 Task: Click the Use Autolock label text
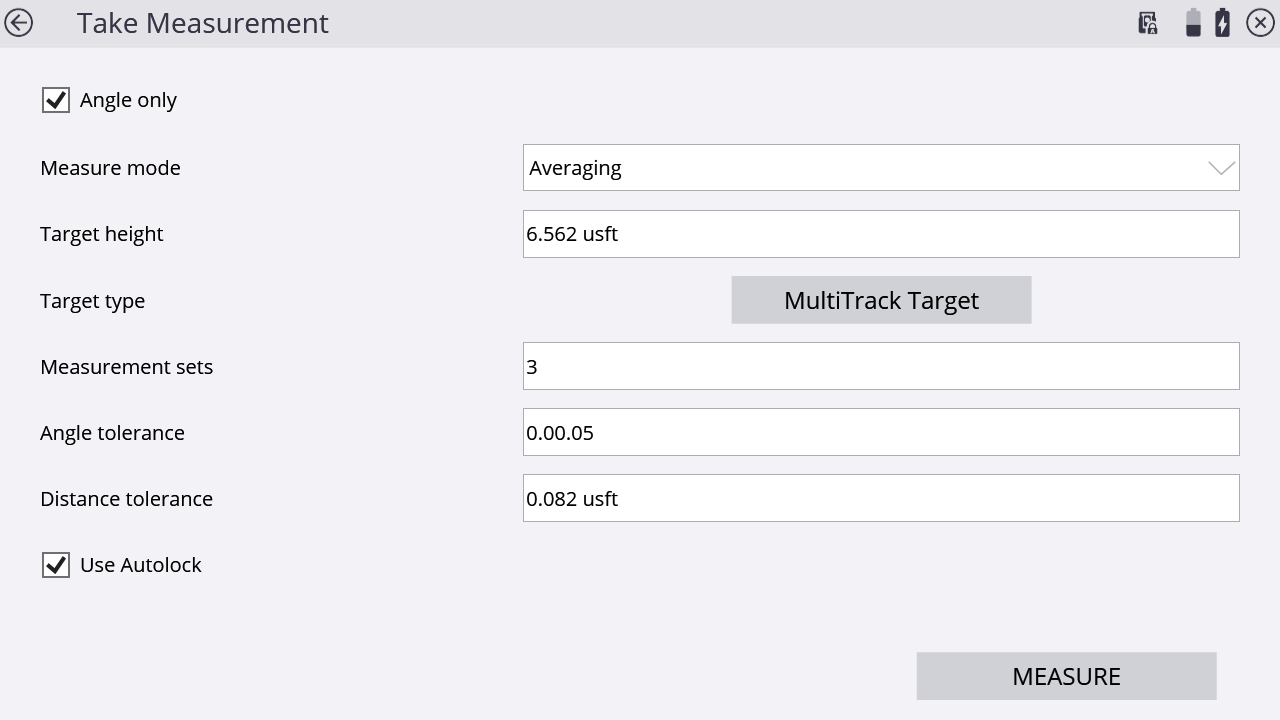click(x=141, y=565)
